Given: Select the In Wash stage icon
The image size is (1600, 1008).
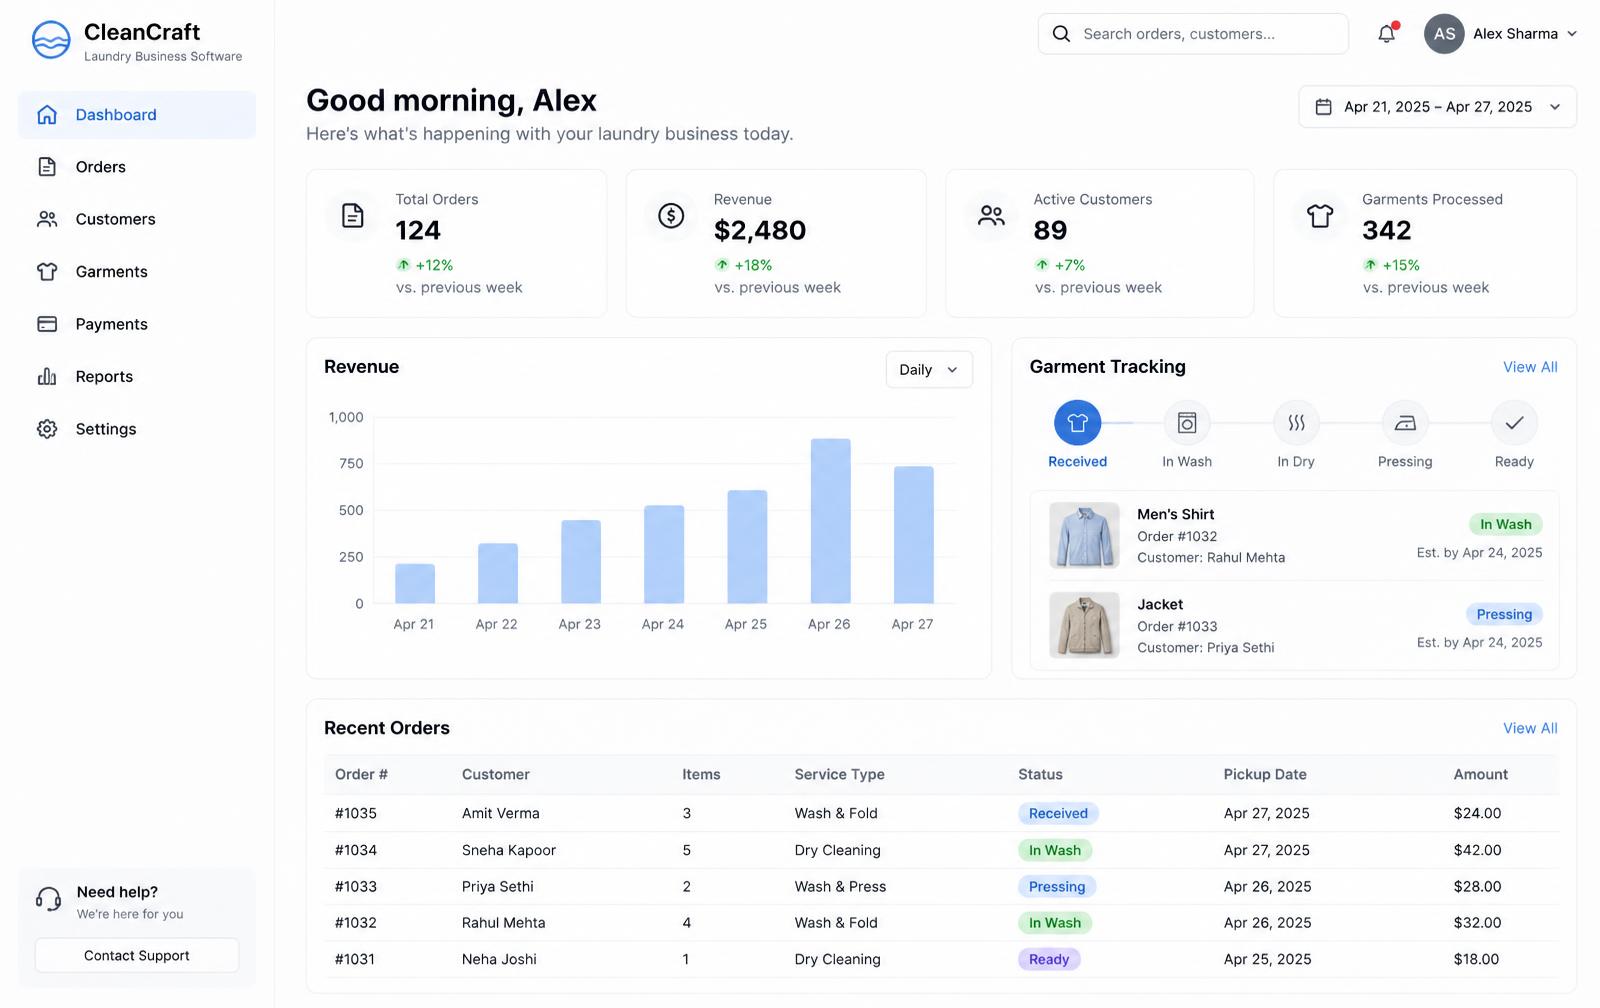Looking at the screenshot, I should tap(1187, 423).
